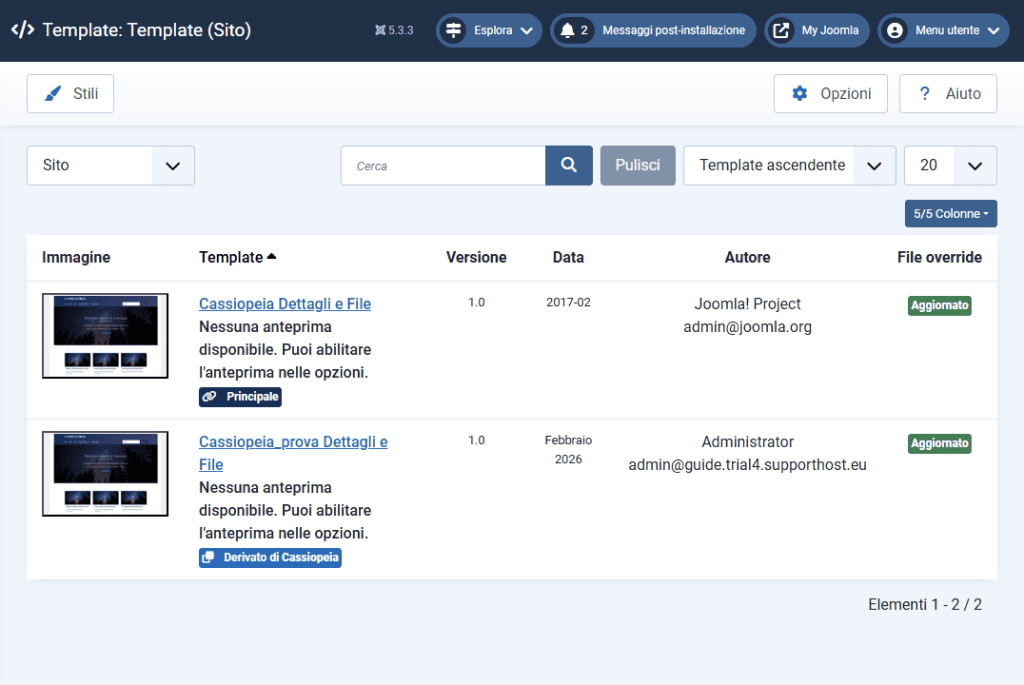Viewport: 1024px width, 685px height.
Task: Click the Principale badge
Action: (240, 396)
